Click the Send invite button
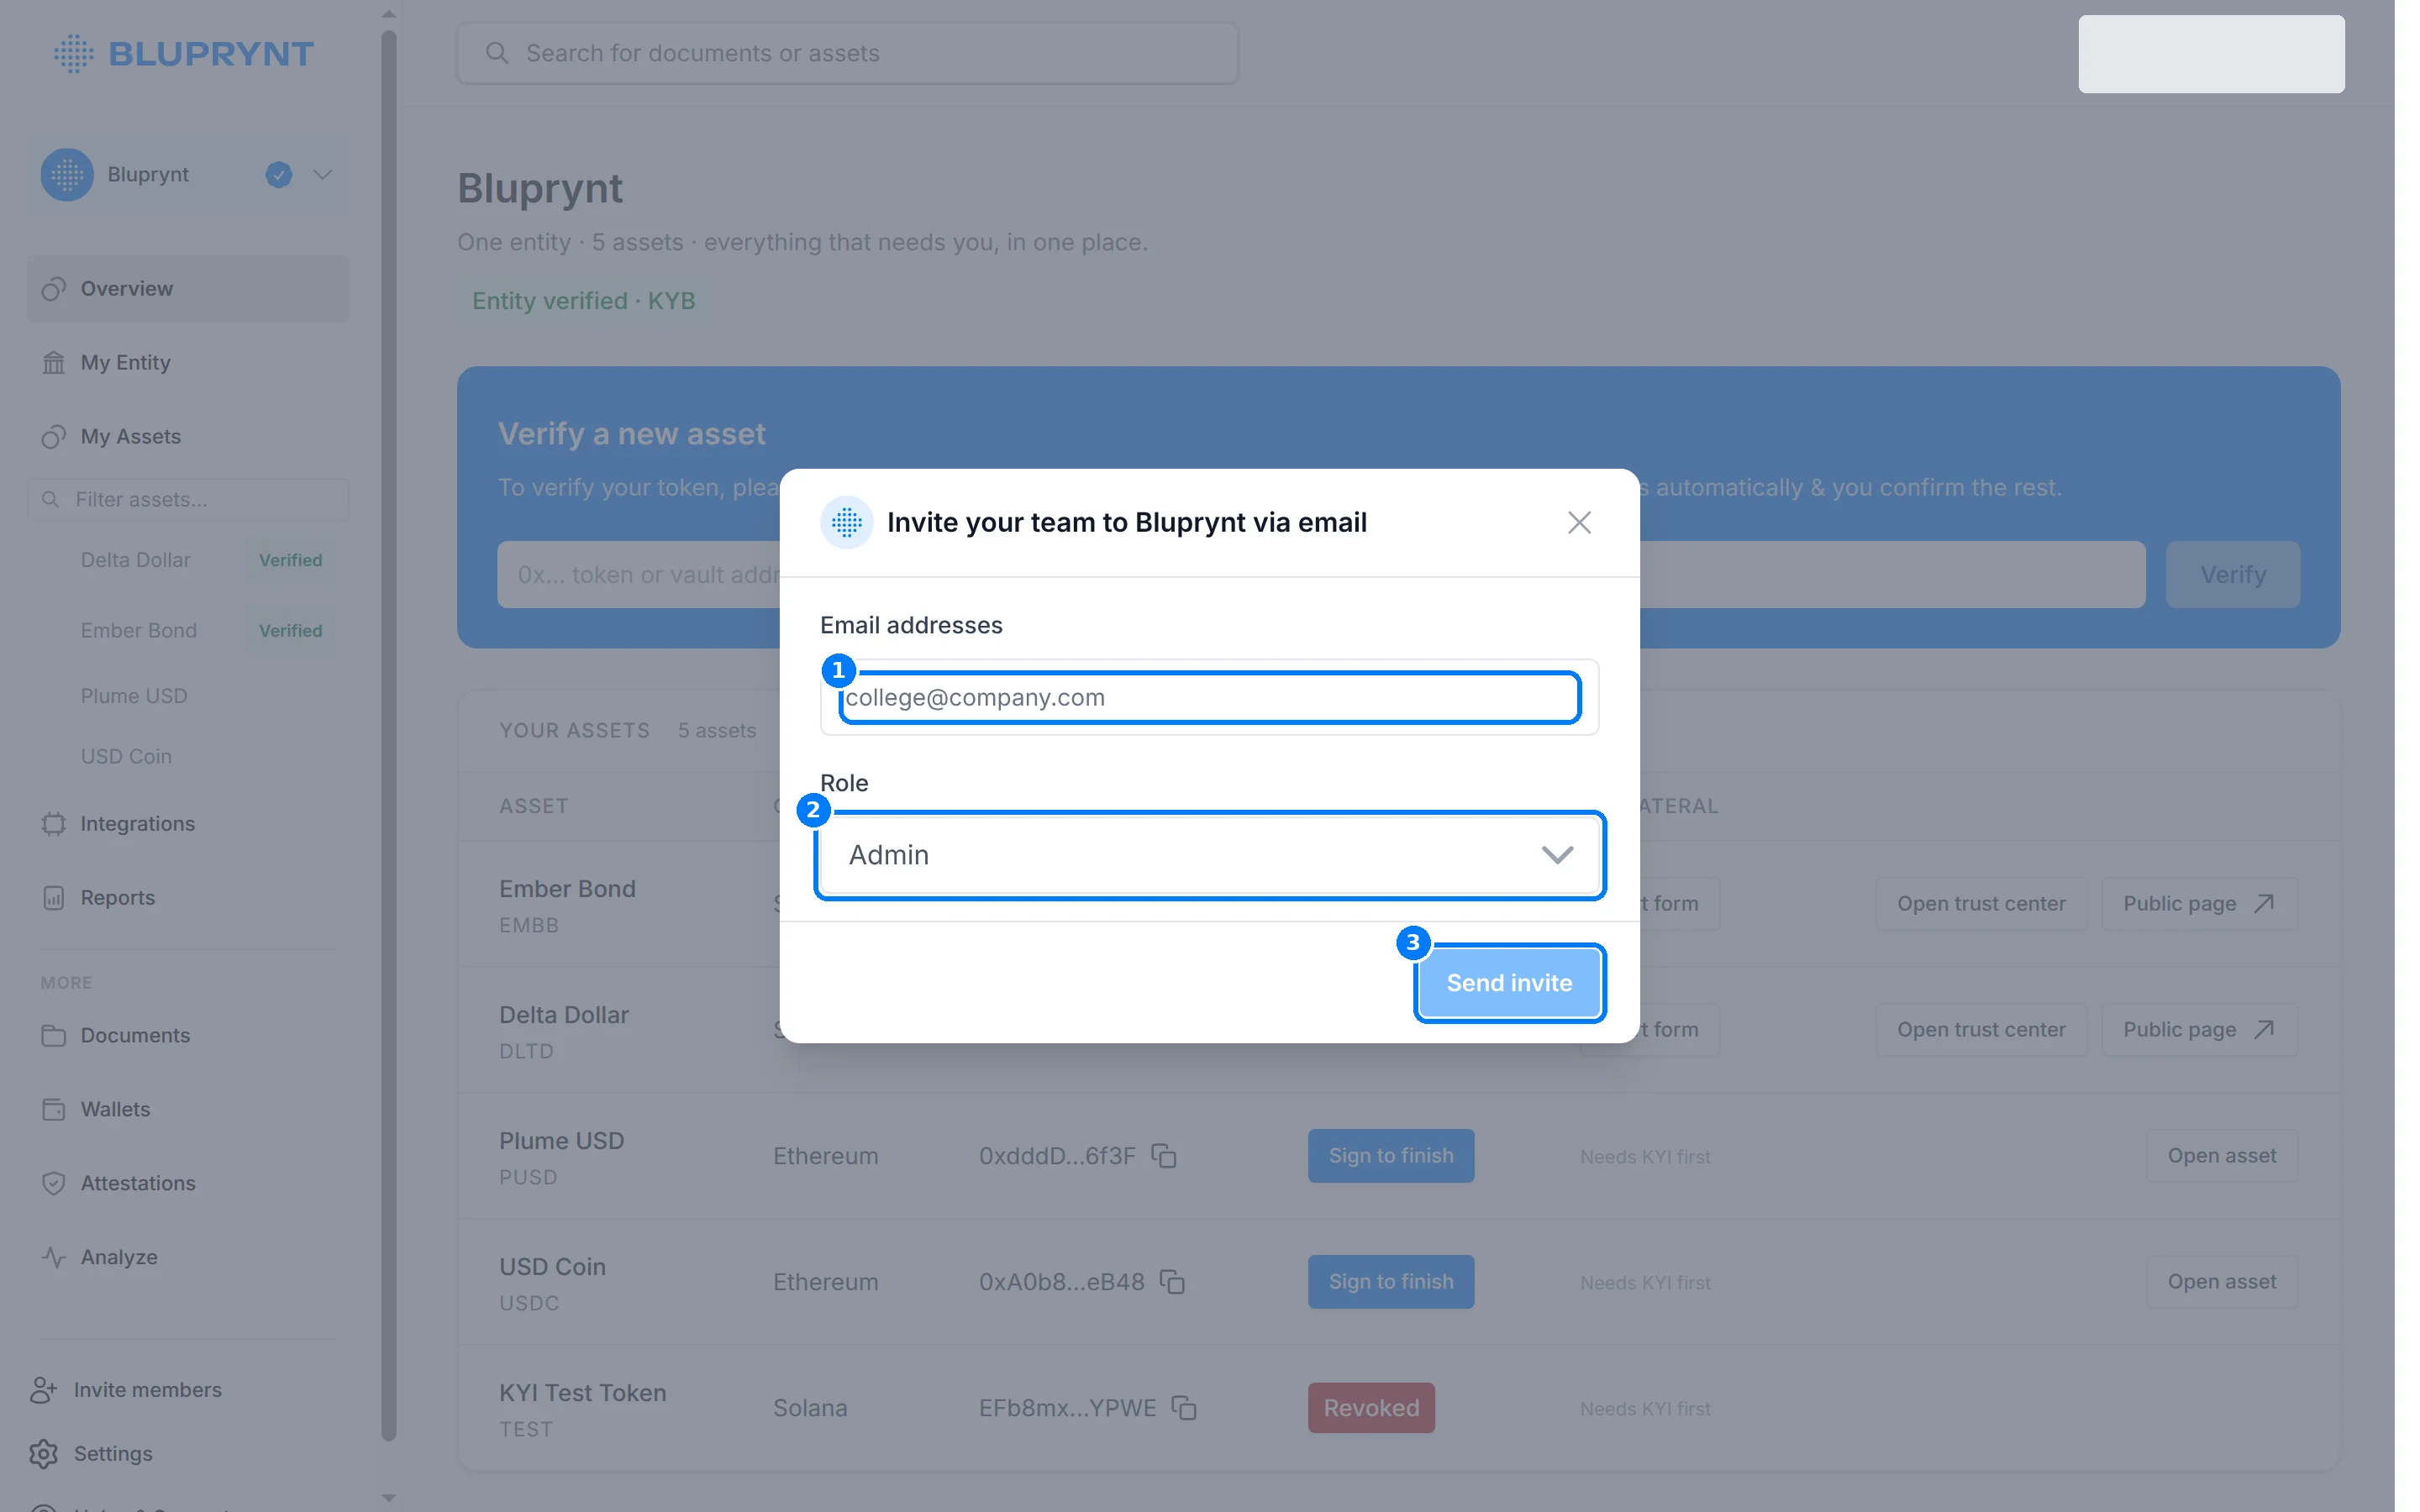 pyautogui.click(x=1508, y=982)
